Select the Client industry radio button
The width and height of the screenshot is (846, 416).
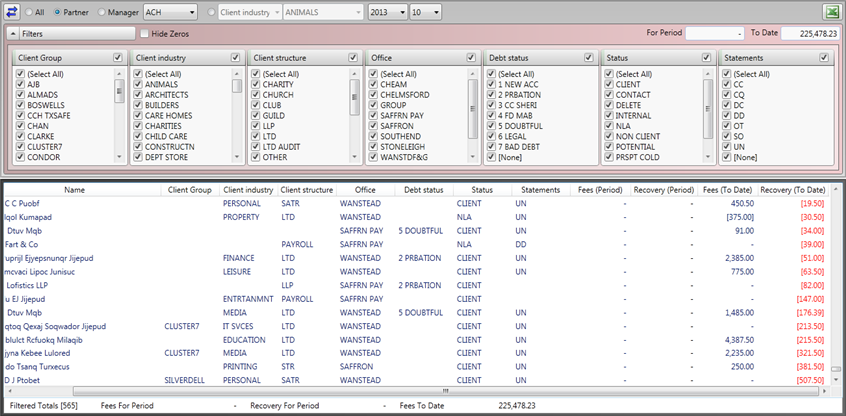[212, 12]
